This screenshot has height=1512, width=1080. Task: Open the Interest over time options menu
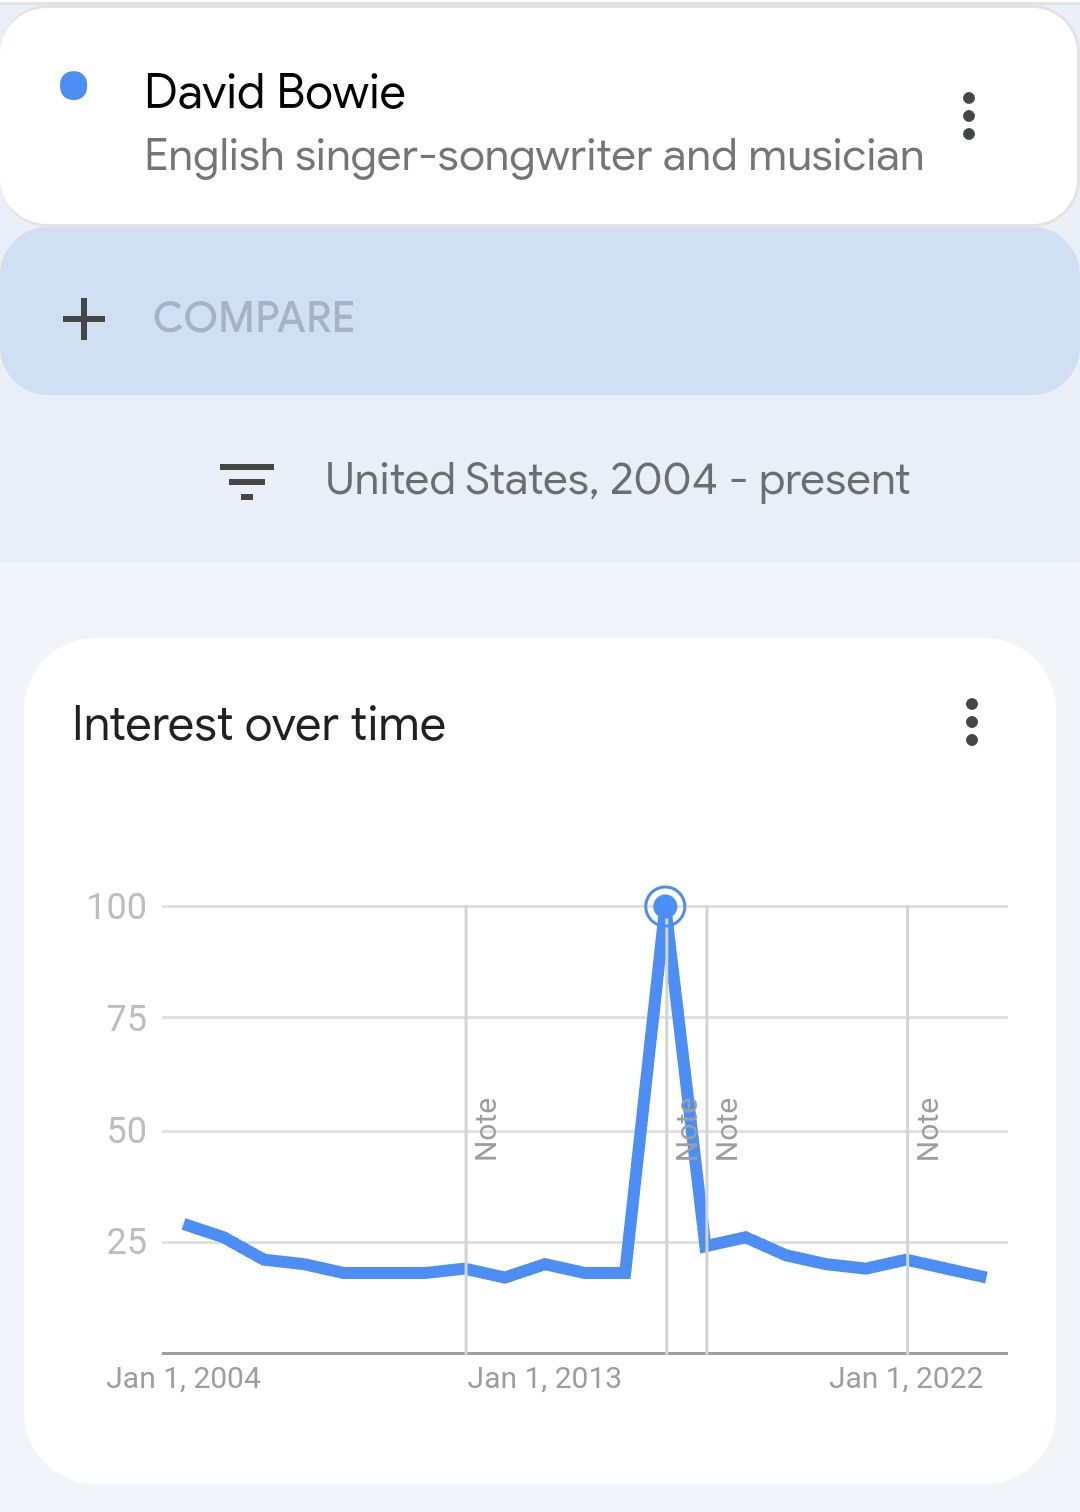click(x=971, y=722)
